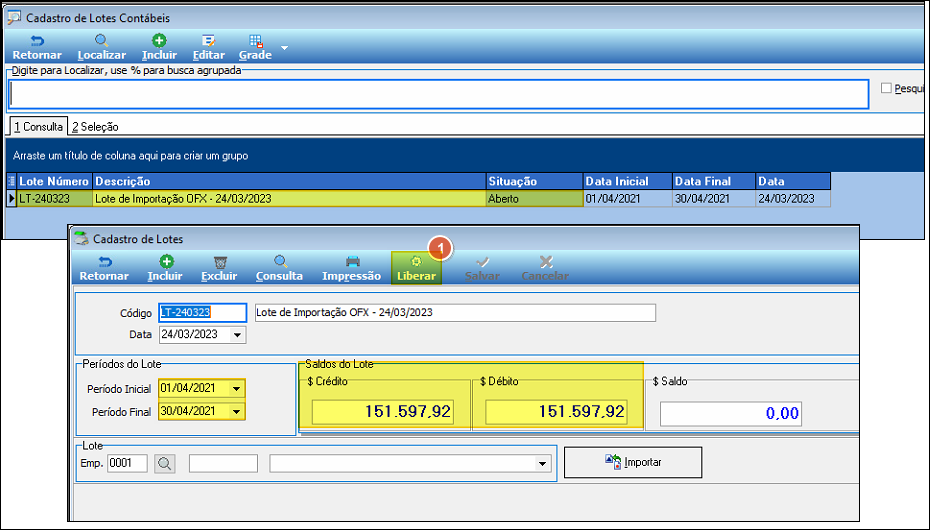Switch to the 2 Seleção tab
The width and height of the screenshot is (930, 530).
(95, 127)
